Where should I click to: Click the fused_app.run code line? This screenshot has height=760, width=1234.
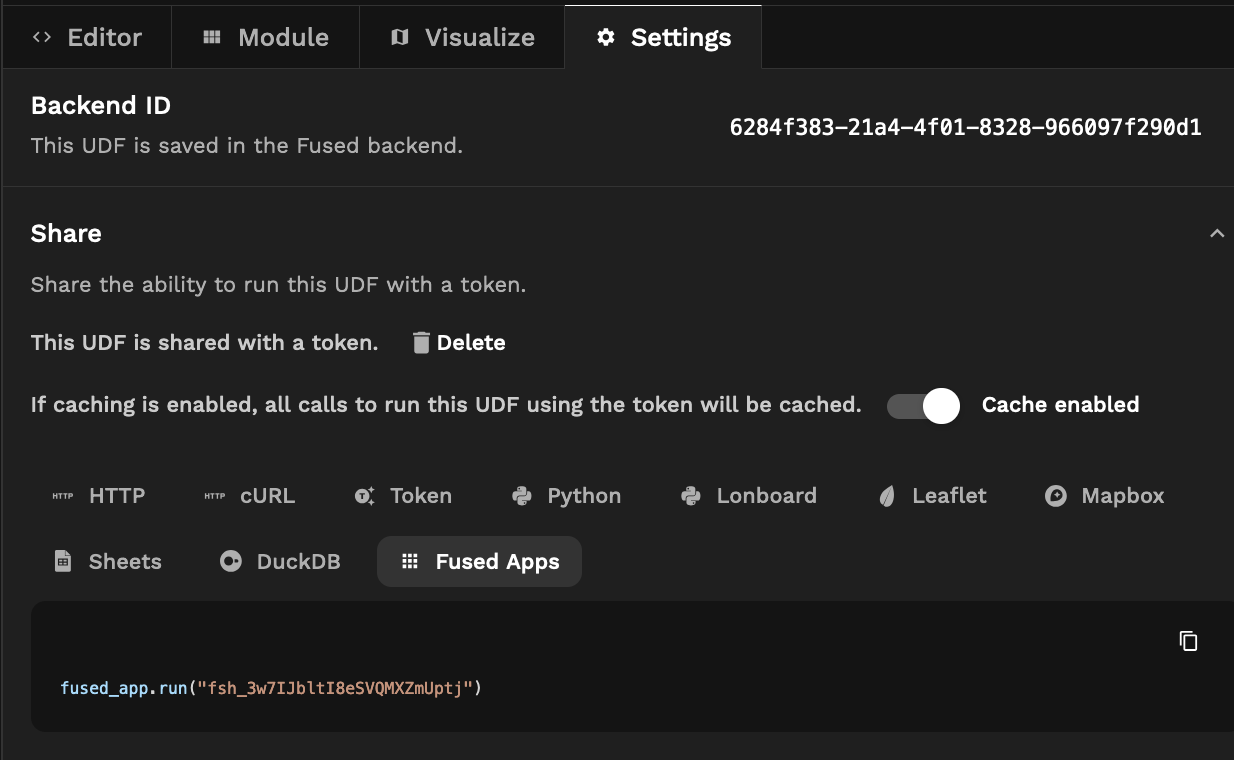[x=271, y=688]
